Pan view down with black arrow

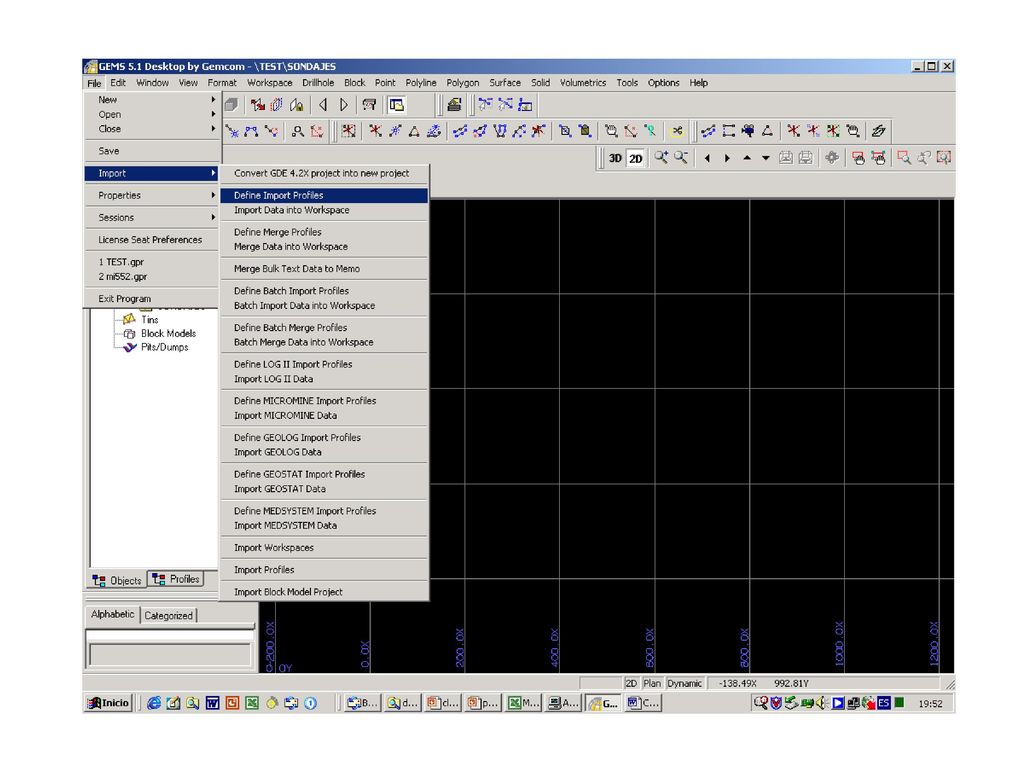pyautogui.click(x=765, y=158)
